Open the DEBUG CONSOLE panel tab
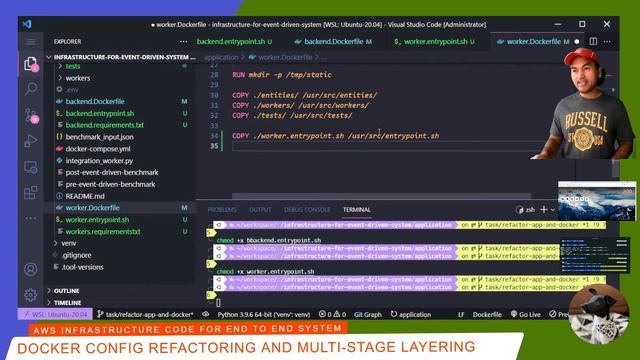Screen dimensions: 640x360 [x=307, y=209]
